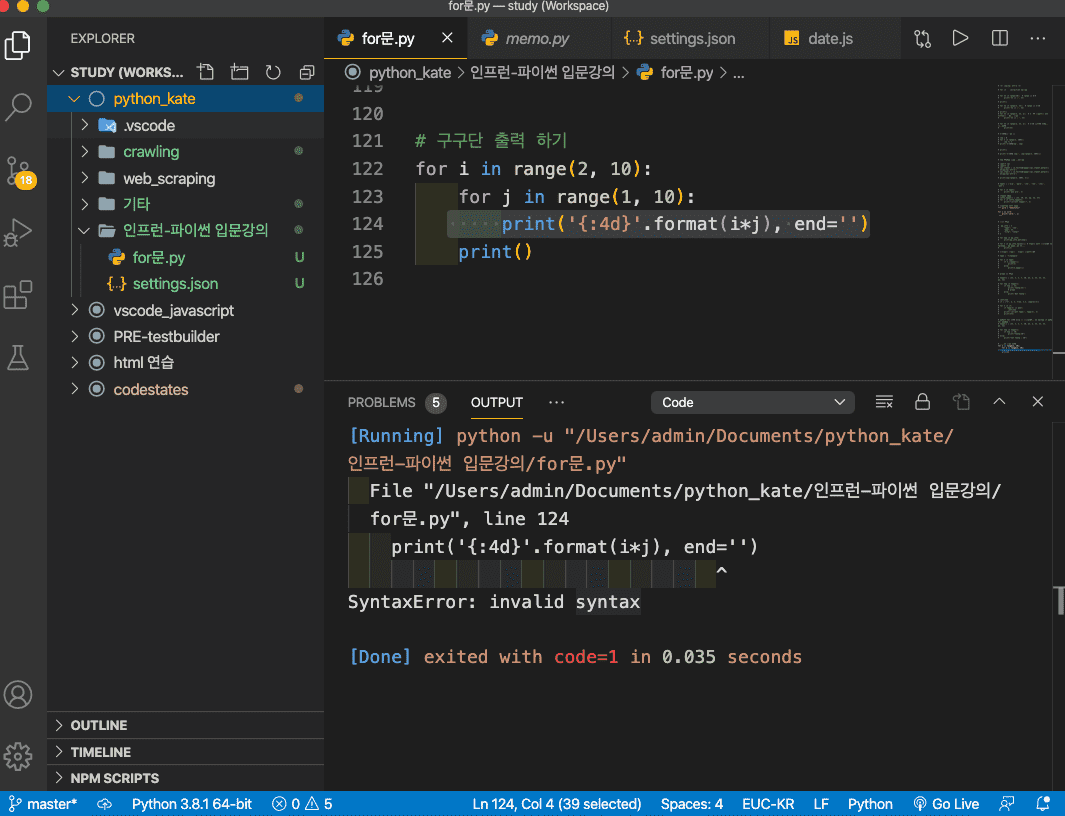Click the Run Code play button
Image resolution: width=1065 pixels, height=816 pixels.
(x=960, y=38)
